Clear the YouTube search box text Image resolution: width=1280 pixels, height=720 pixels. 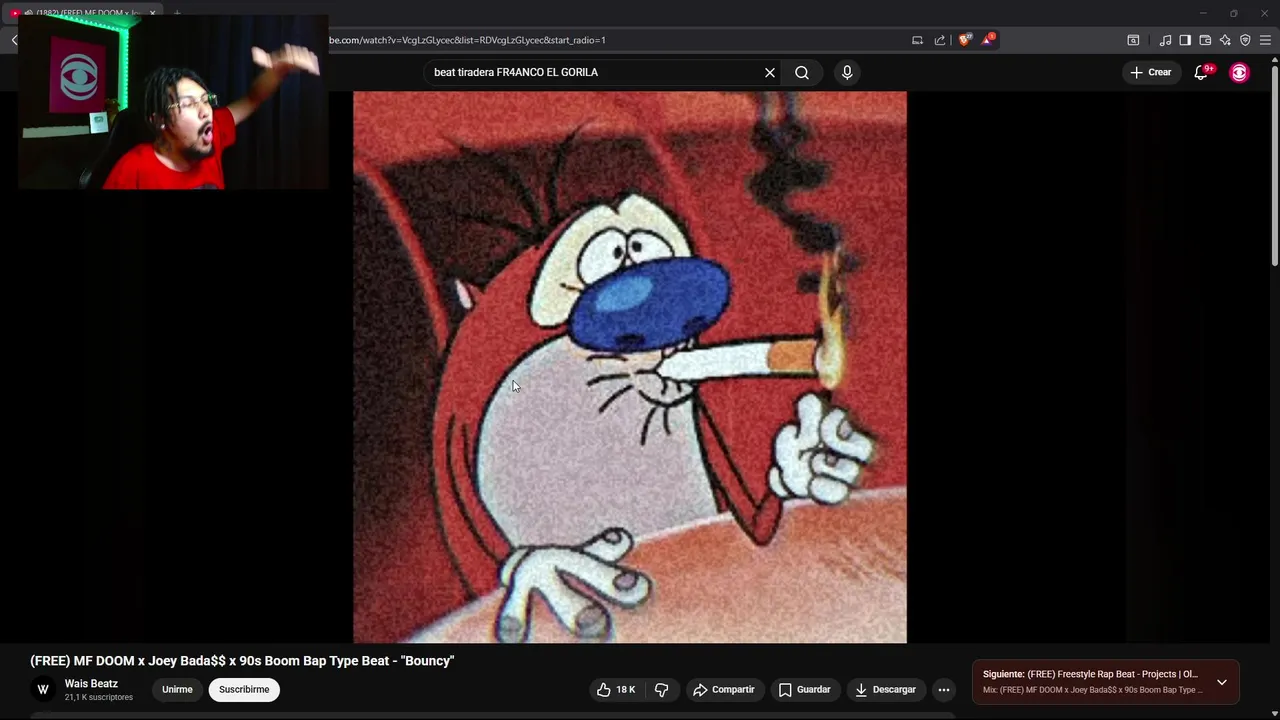[770, 72]
